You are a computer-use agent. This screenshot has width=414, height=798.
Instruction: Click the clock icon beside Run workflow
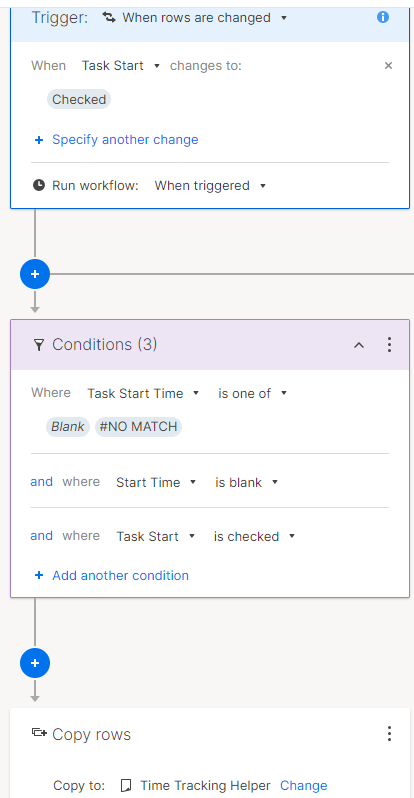[x=39, y=185]
